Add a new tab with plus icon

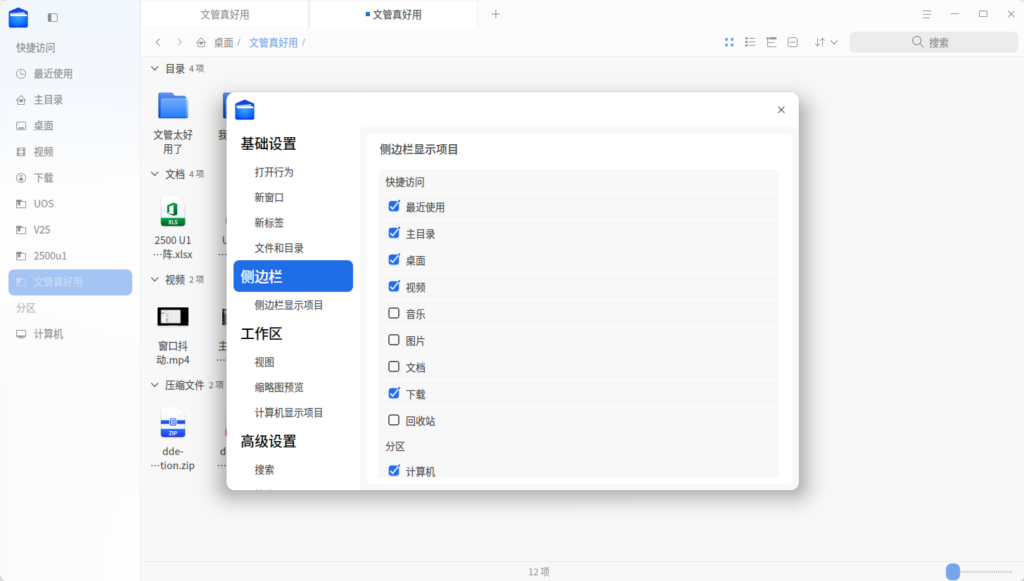coord(496,14)
